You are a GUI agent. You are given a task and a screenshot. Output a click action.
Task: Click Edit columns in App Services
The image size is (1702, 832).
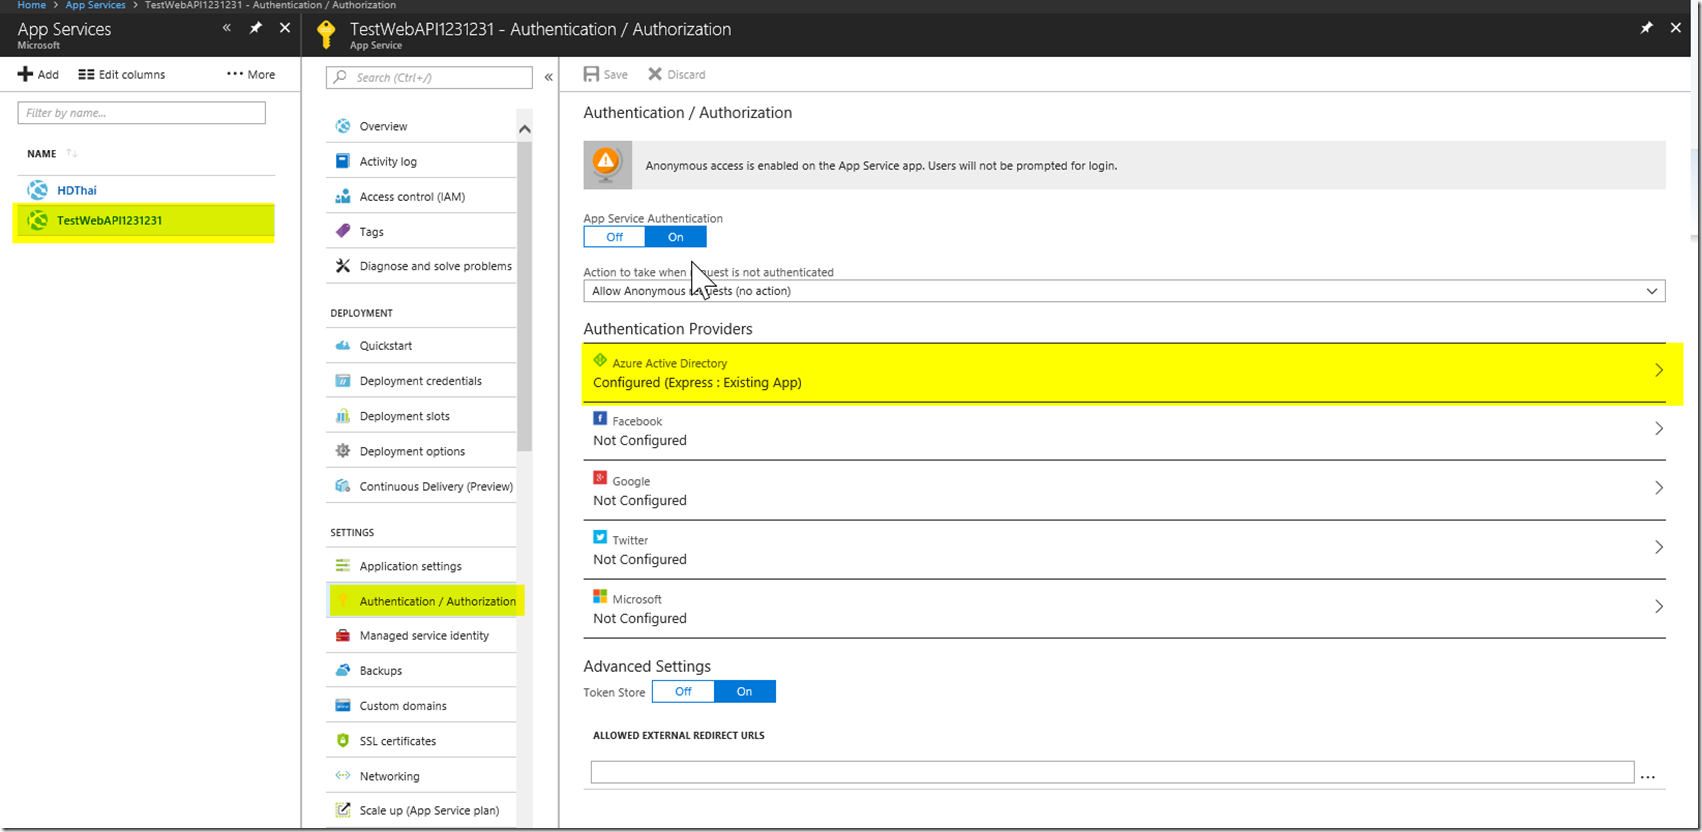[x=122, y=74]
